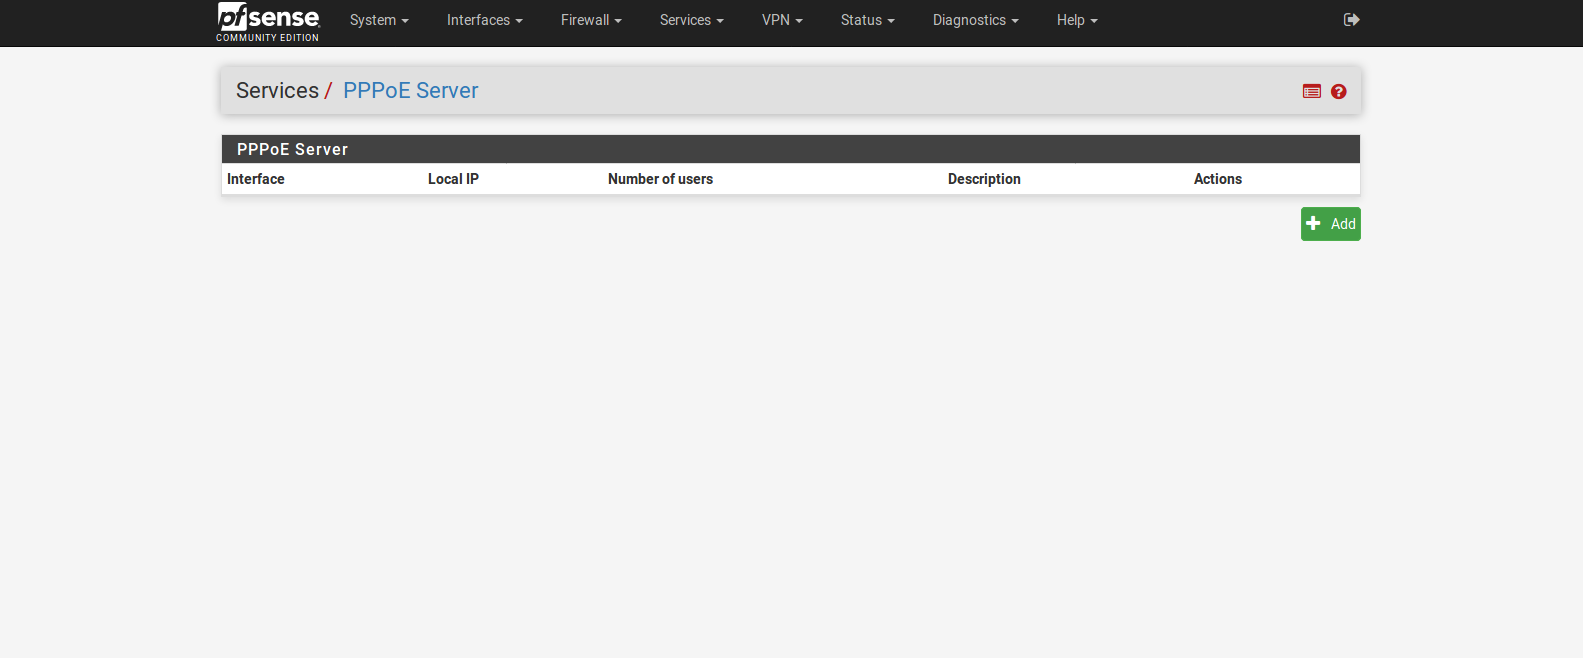Screen dimensions: 1583x658
Task: Open the Interfaces dropdown menu
Action: (x=484, y=20)
